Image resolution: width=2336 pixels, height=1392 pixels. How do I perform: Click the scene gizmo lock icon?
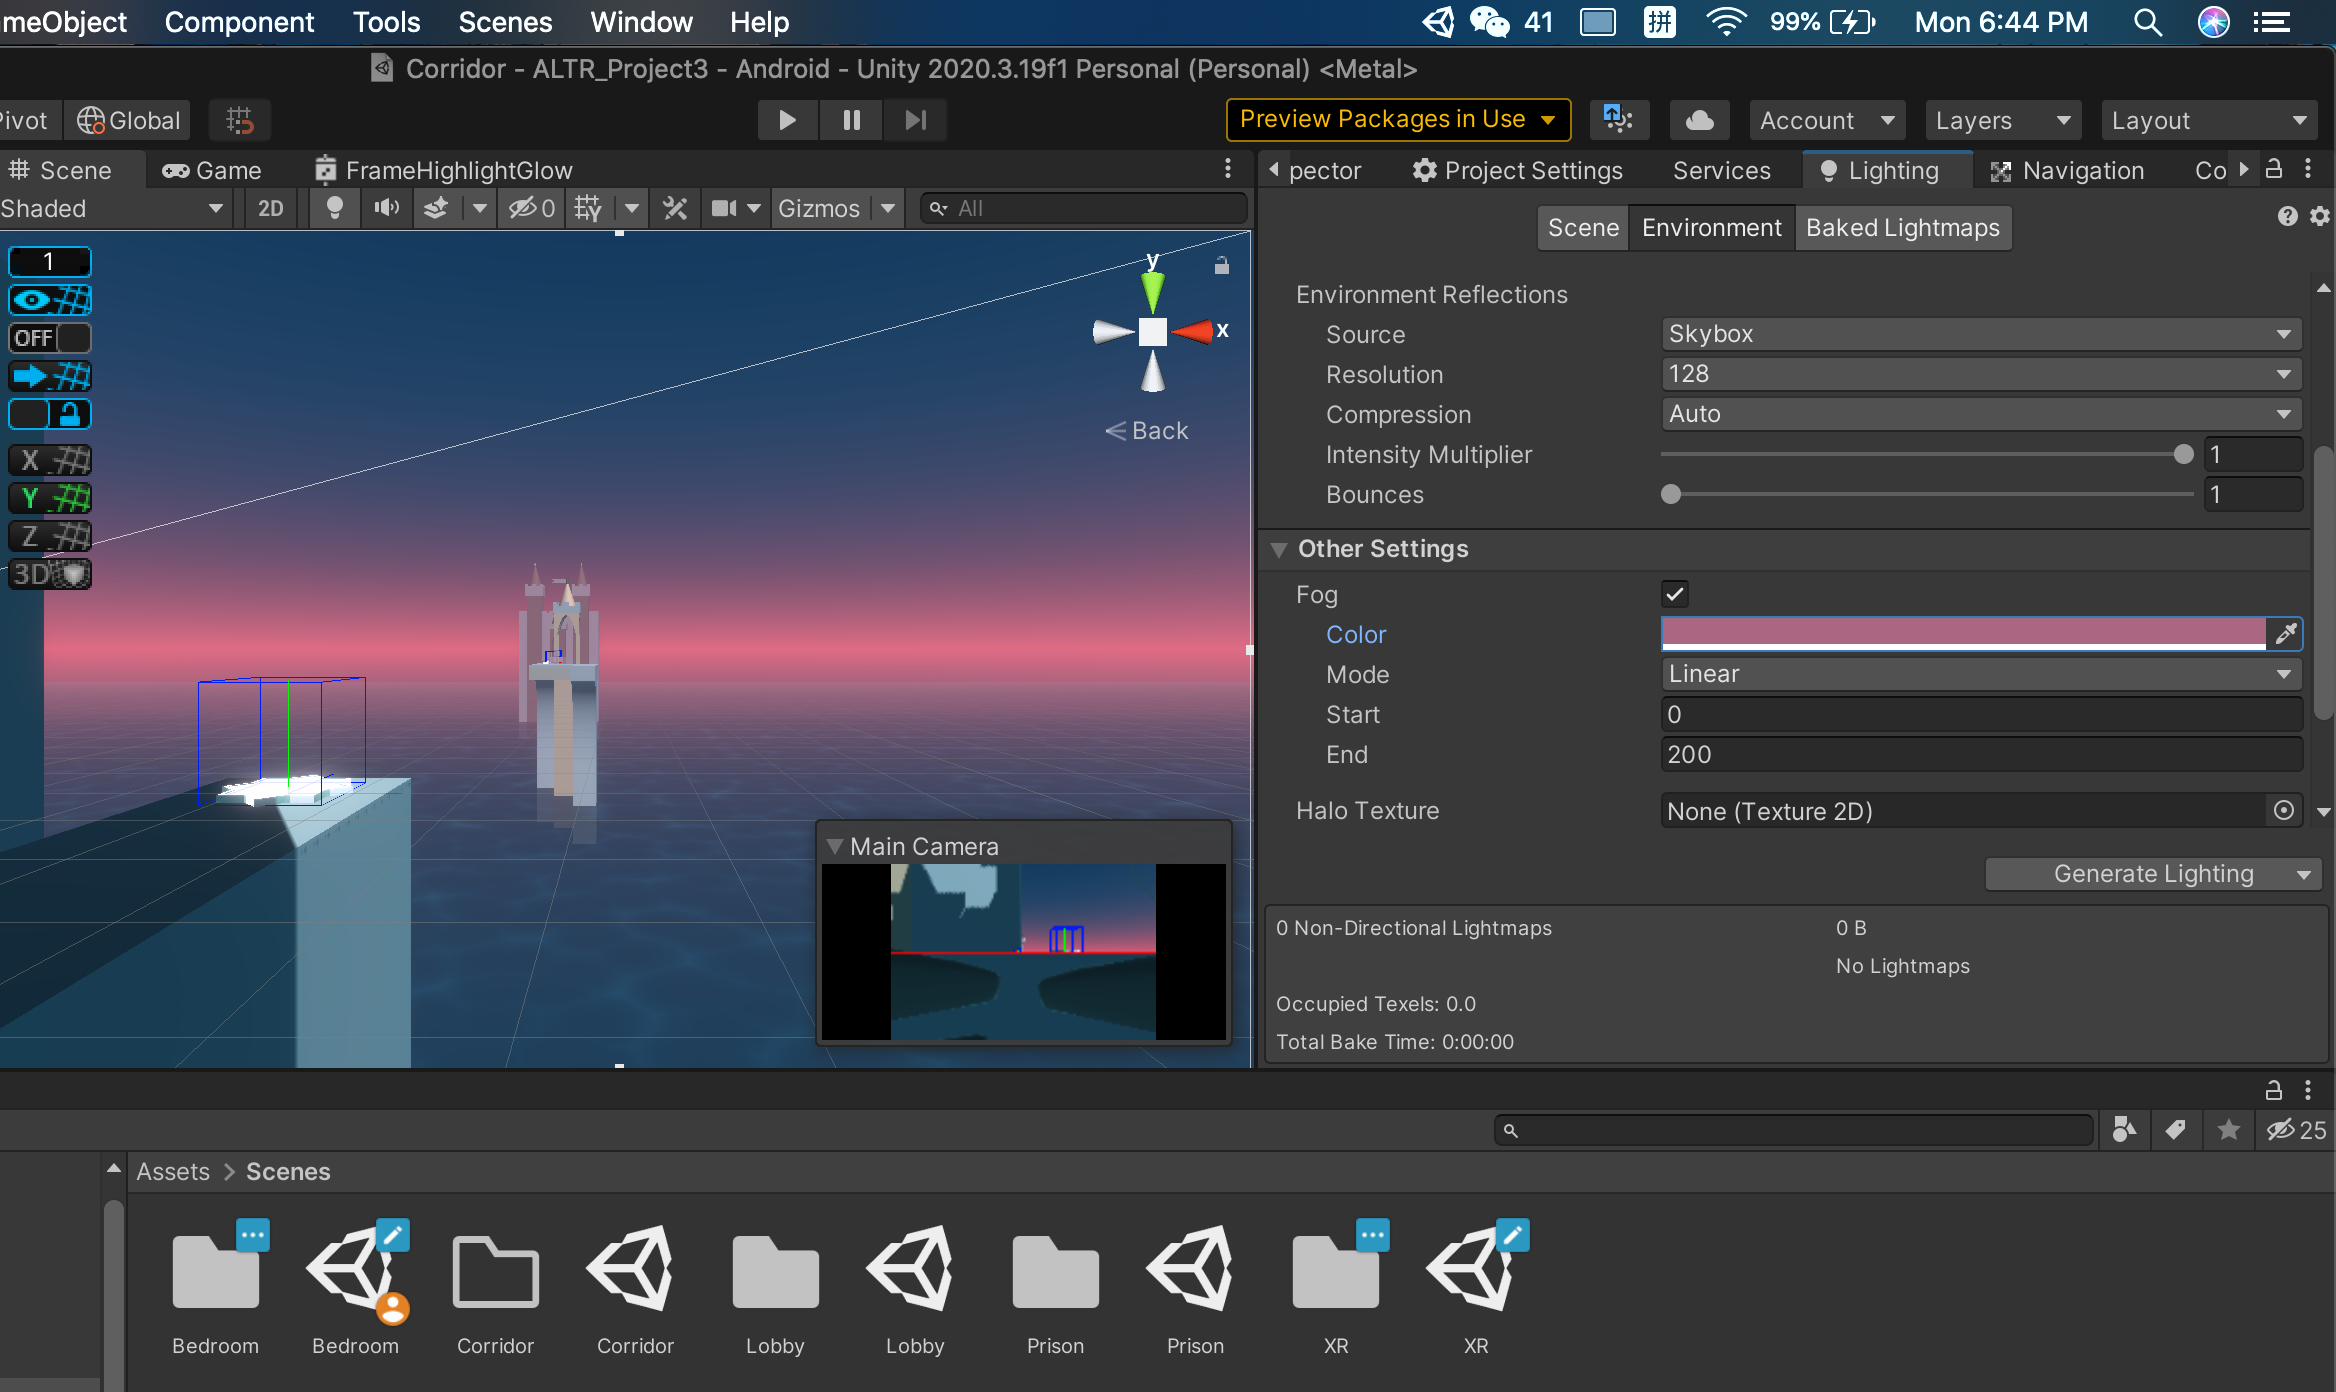pos(1221,266)
